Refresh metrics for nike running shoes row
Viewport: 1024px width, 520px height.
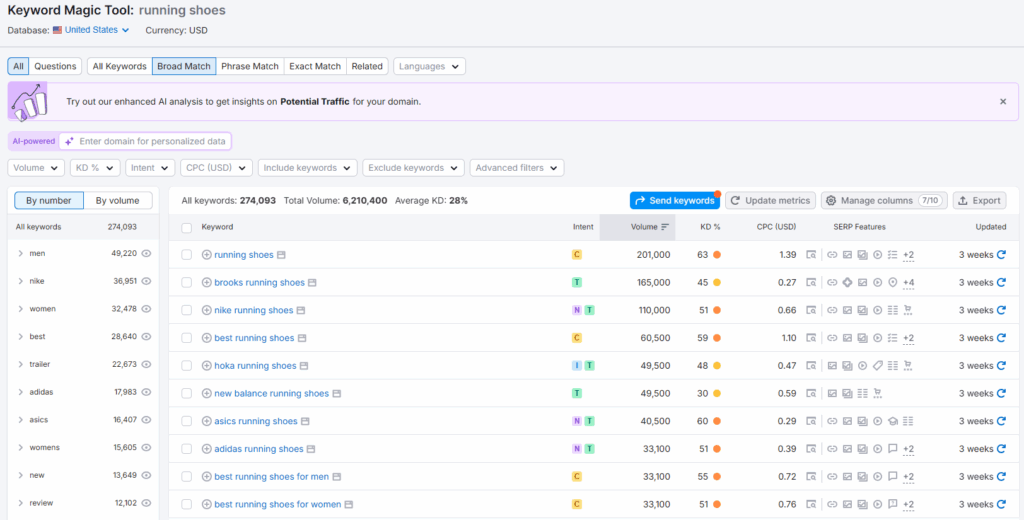[1001, 310]
